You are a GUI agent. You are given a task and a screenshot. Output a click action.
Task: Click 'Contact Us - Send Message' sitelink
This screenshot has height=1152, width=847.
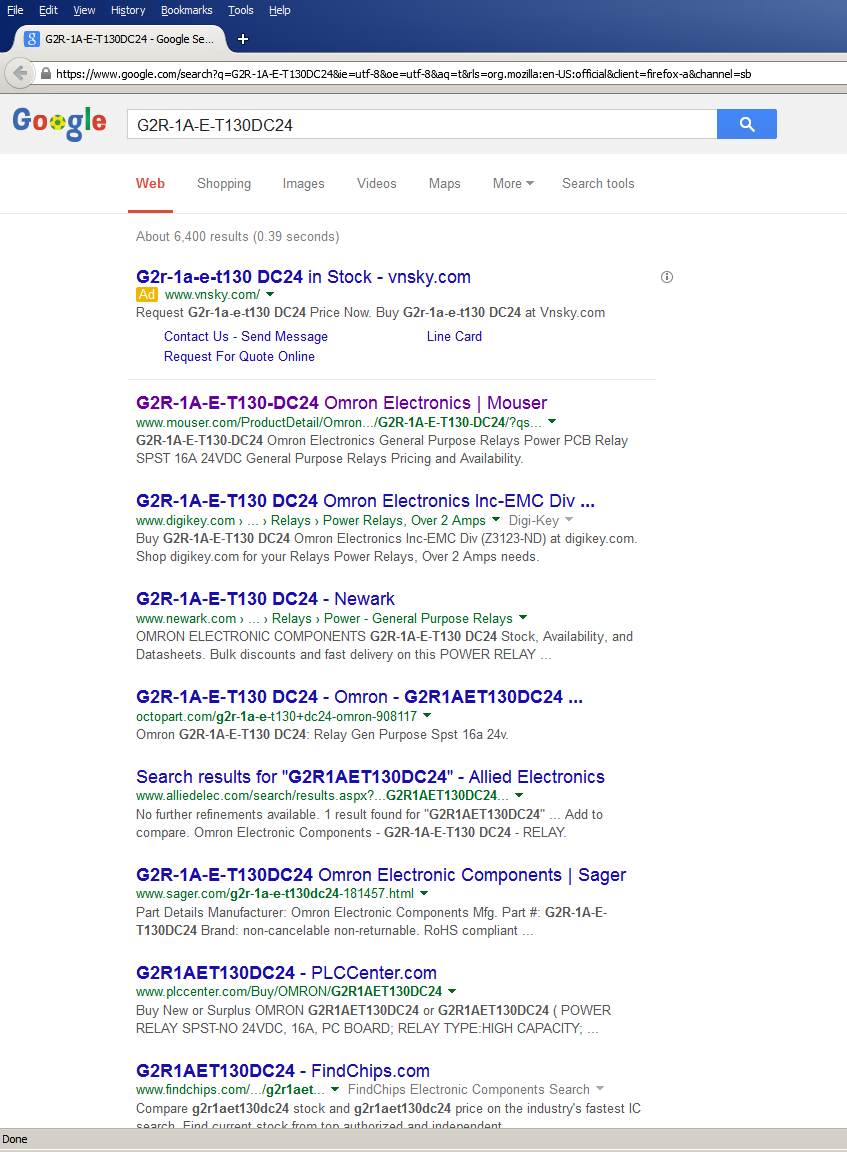(x=245, y=336)
